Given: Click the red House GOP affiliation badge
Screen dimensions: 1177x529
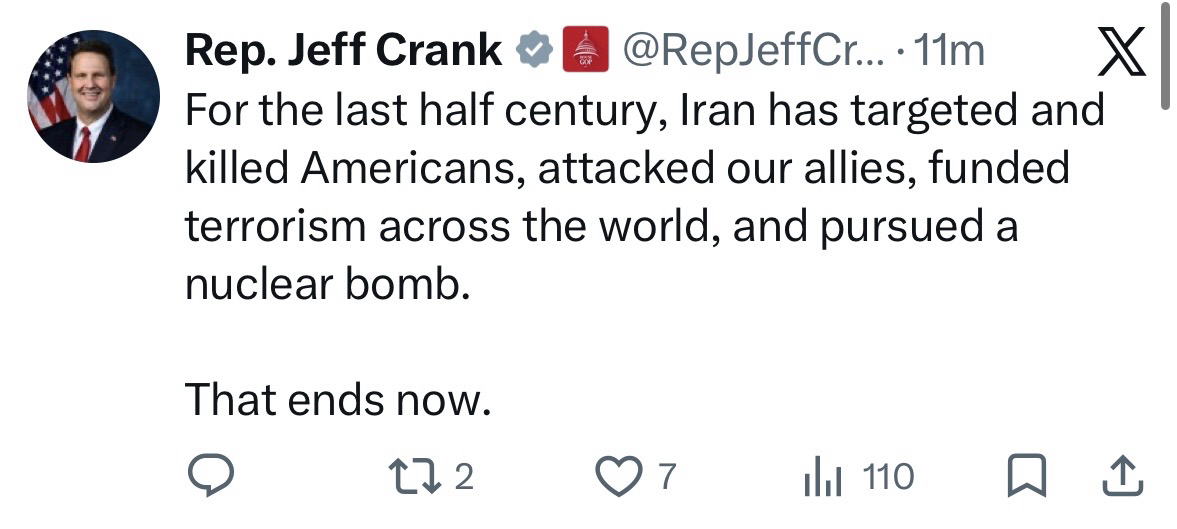Looking at the screenshot, I should (x=586, y=50).
